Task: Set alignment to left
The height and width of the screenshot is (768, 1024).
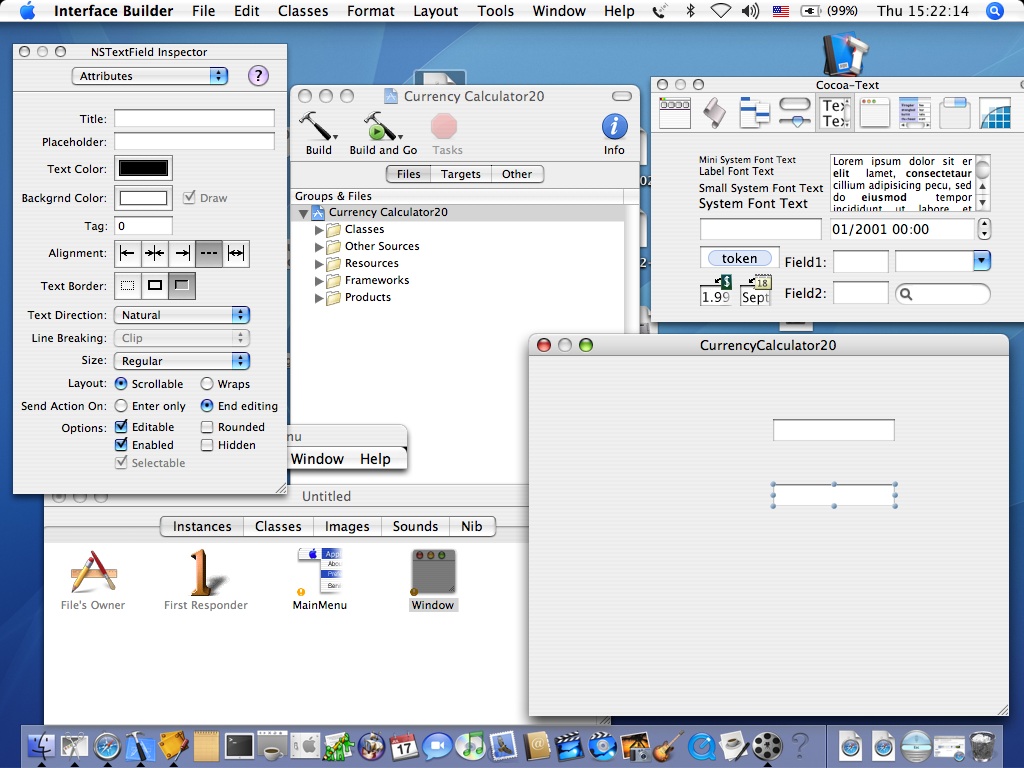Action: coord(128,253)
